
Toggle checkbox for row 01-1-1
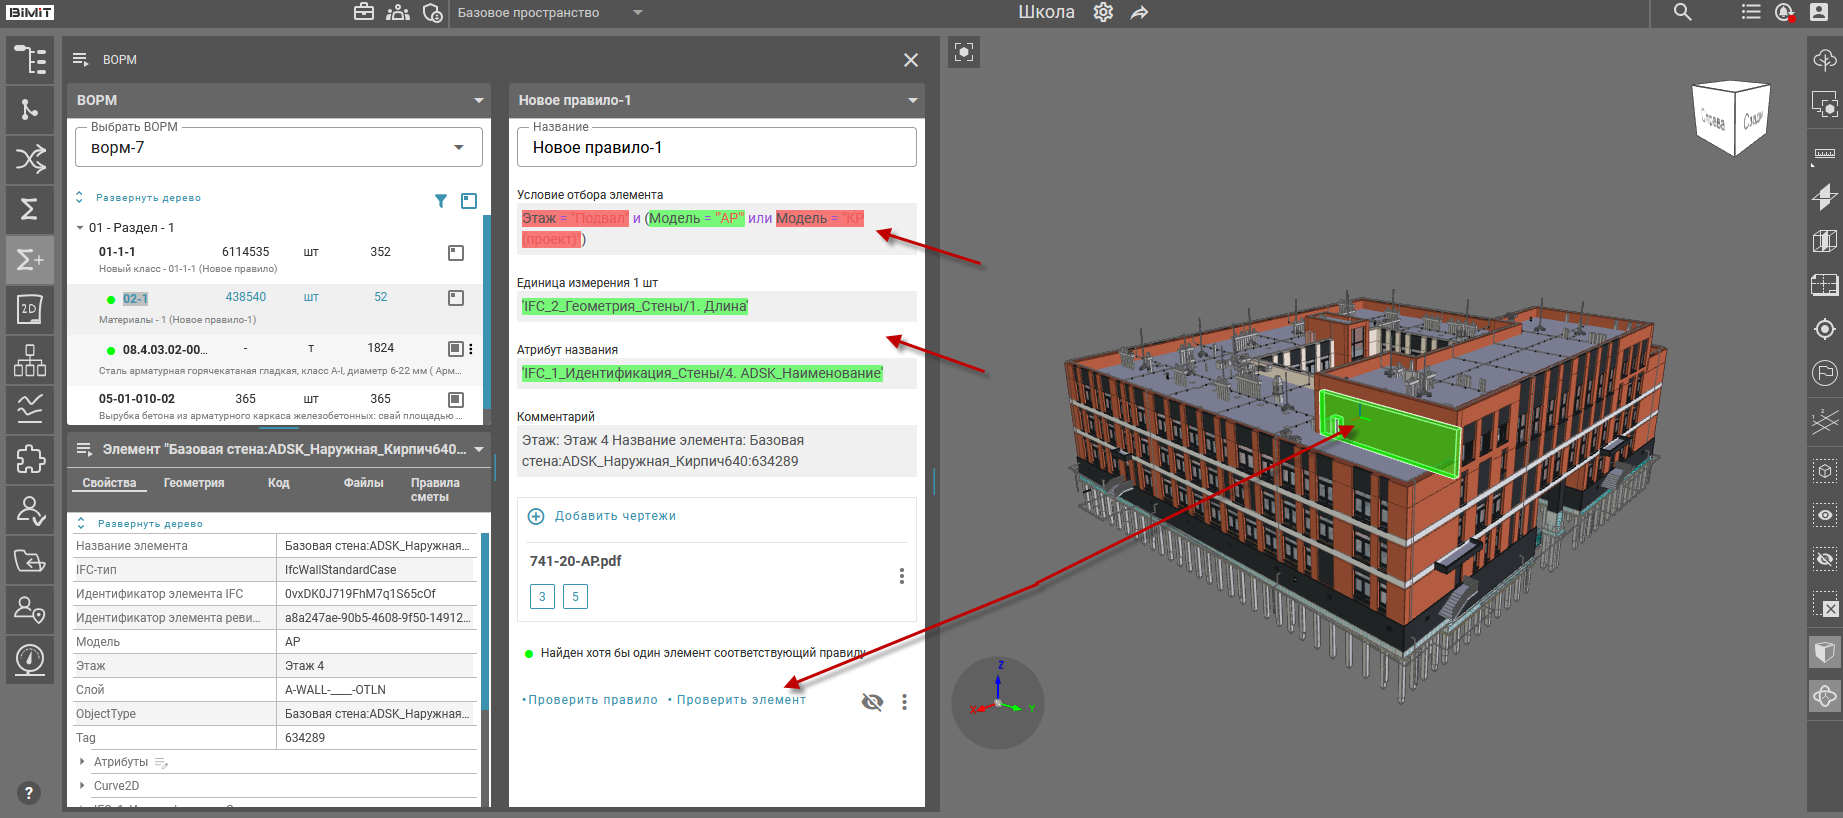[x=456, y=253]
